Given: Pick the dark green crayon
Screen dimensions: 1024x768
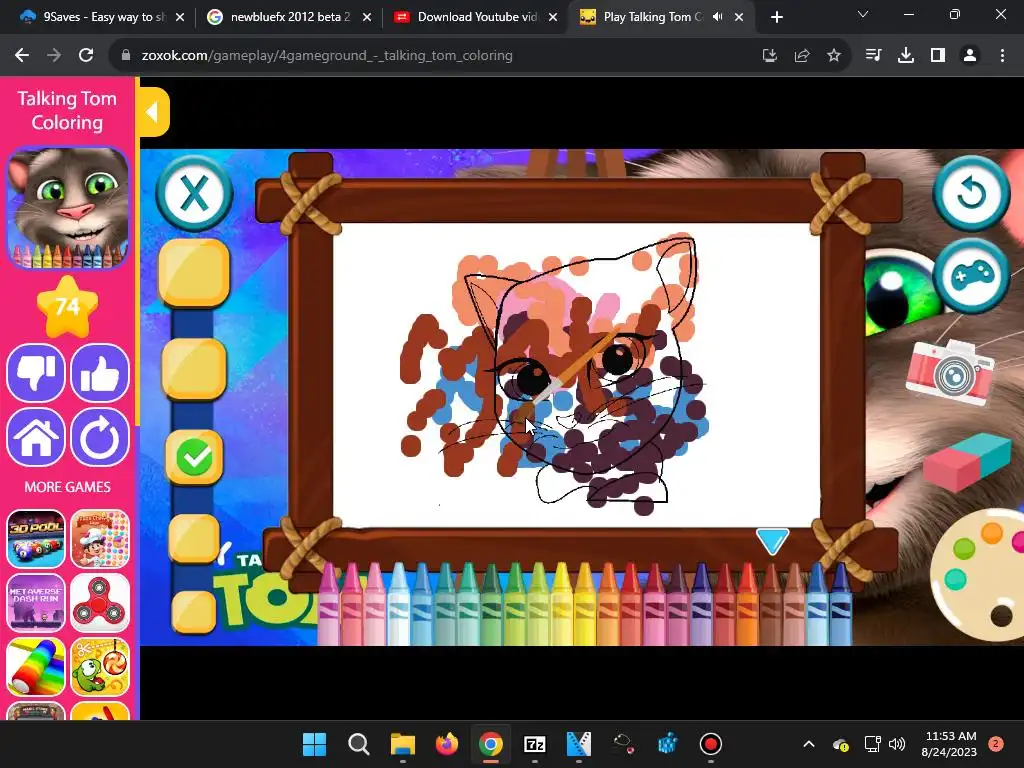Looking at the screenshot, I should click(492, 604).
